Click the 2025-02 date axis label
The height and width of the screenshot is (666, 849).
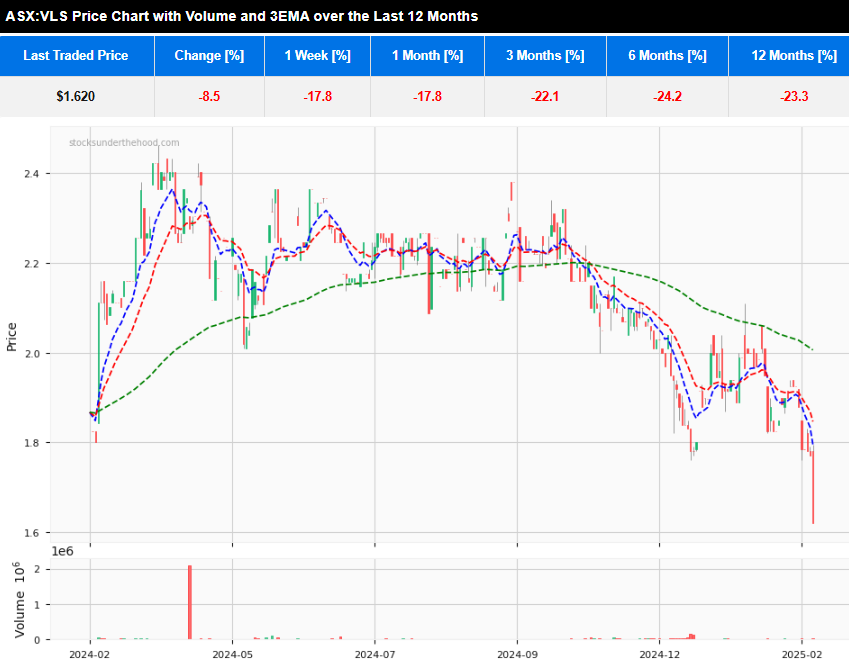tap(802, 655)
